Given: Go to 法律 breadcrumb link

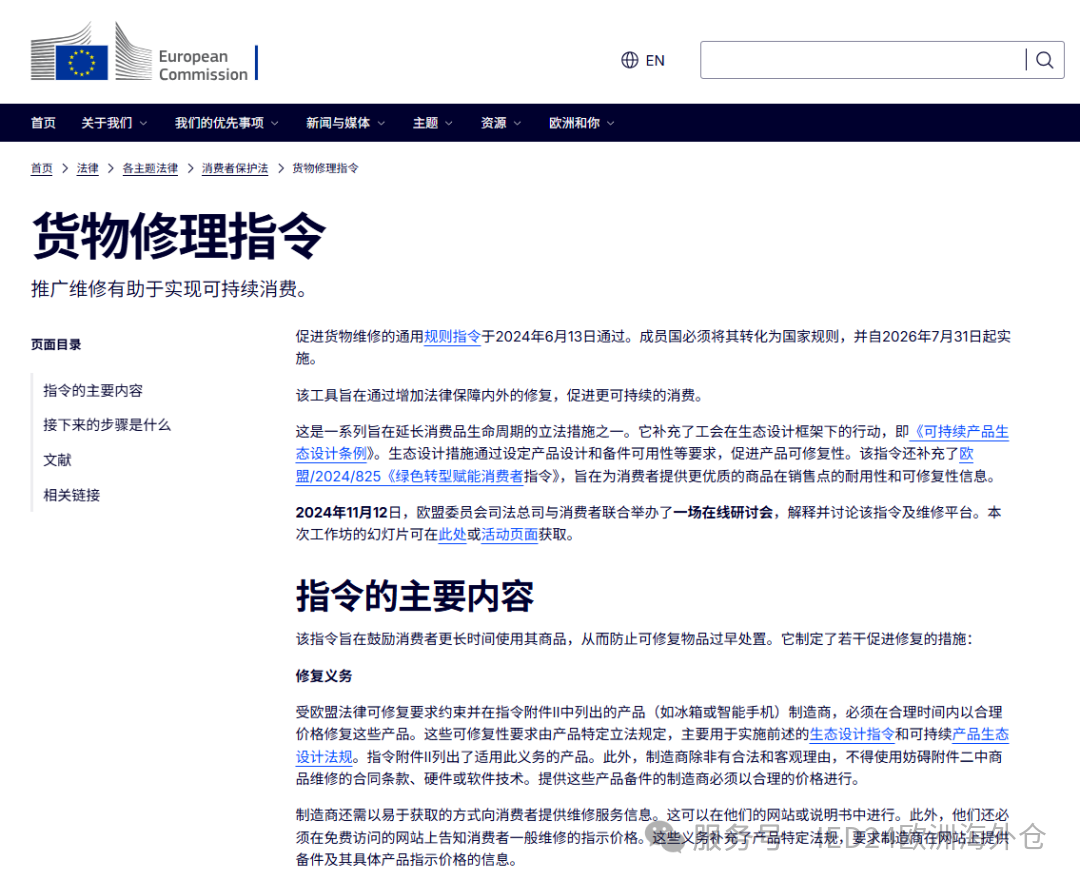Looking at the screenshot, I should click(87, 168).
